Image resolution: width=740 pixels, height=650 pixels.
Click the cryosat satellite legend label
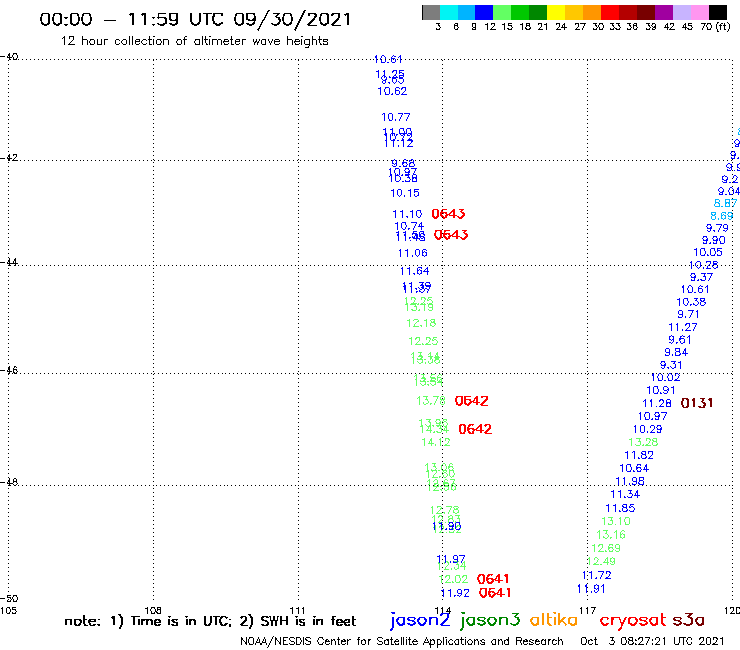click(633, 620)
